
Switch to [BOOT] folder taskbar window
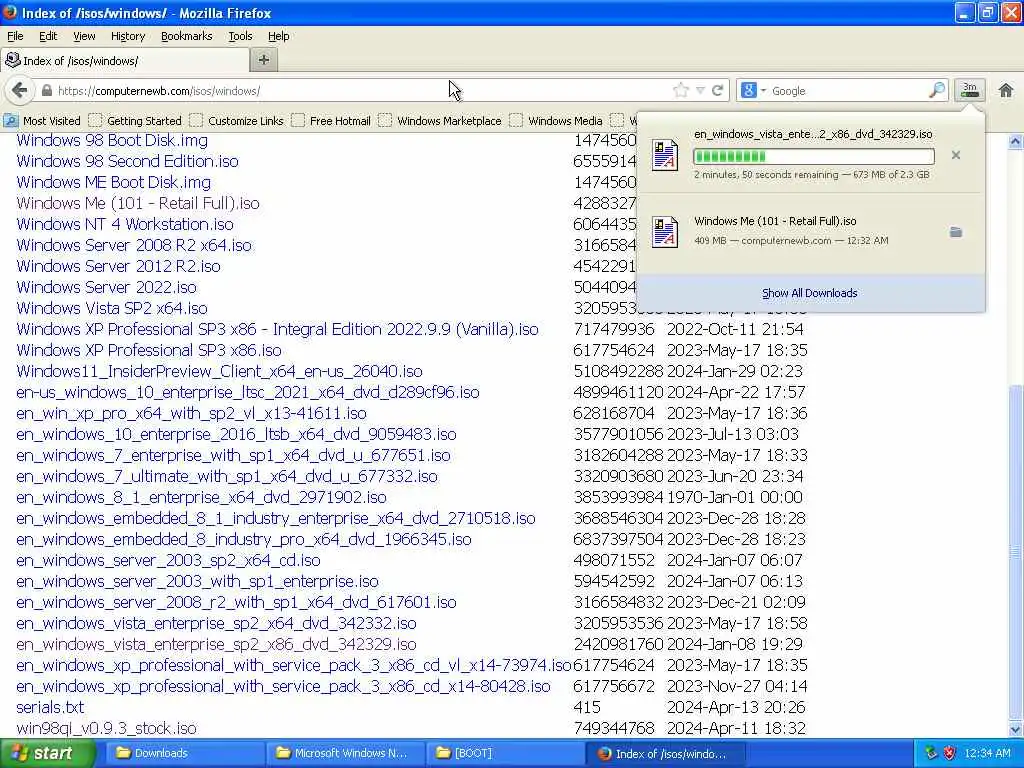point(505,753)
